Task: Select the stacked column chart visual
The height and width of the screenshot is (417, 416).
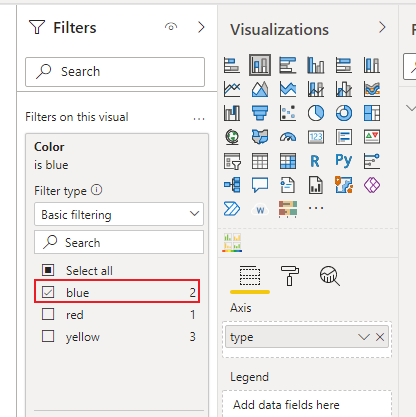Action: 260,65
